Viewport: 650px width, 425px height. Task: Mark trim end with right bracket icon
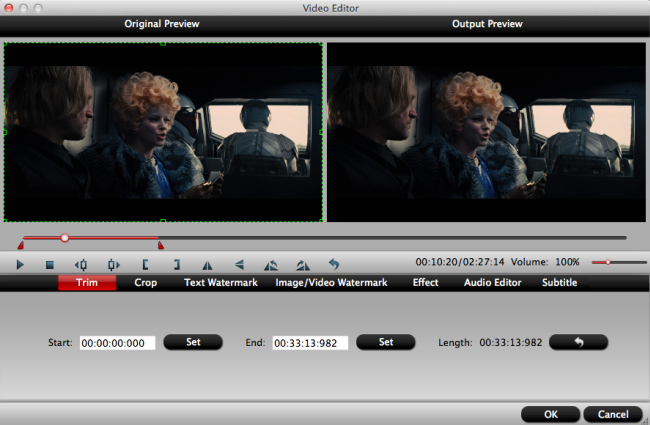tap(177, 265)
